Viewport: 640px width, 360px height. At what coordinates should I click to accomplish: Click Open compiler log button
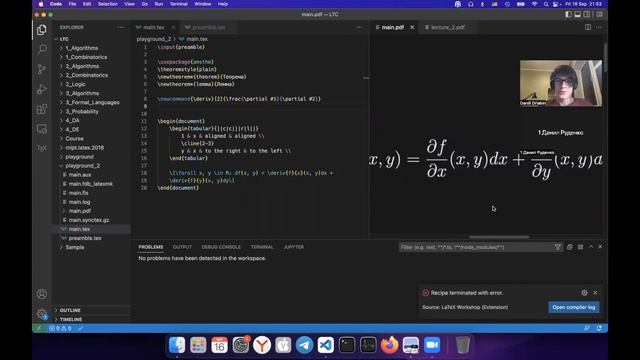point(573,307)
